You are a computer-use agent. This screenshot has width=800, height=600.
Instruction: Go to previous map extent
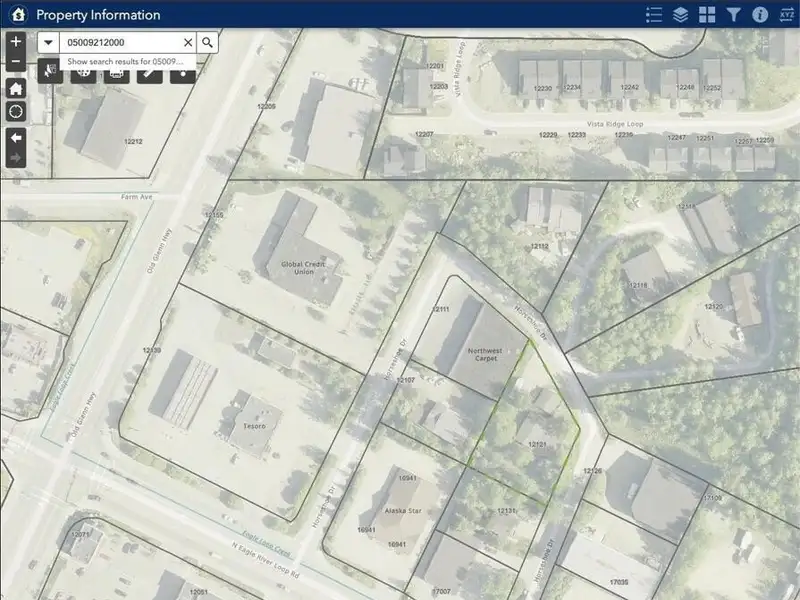(15, 138)
